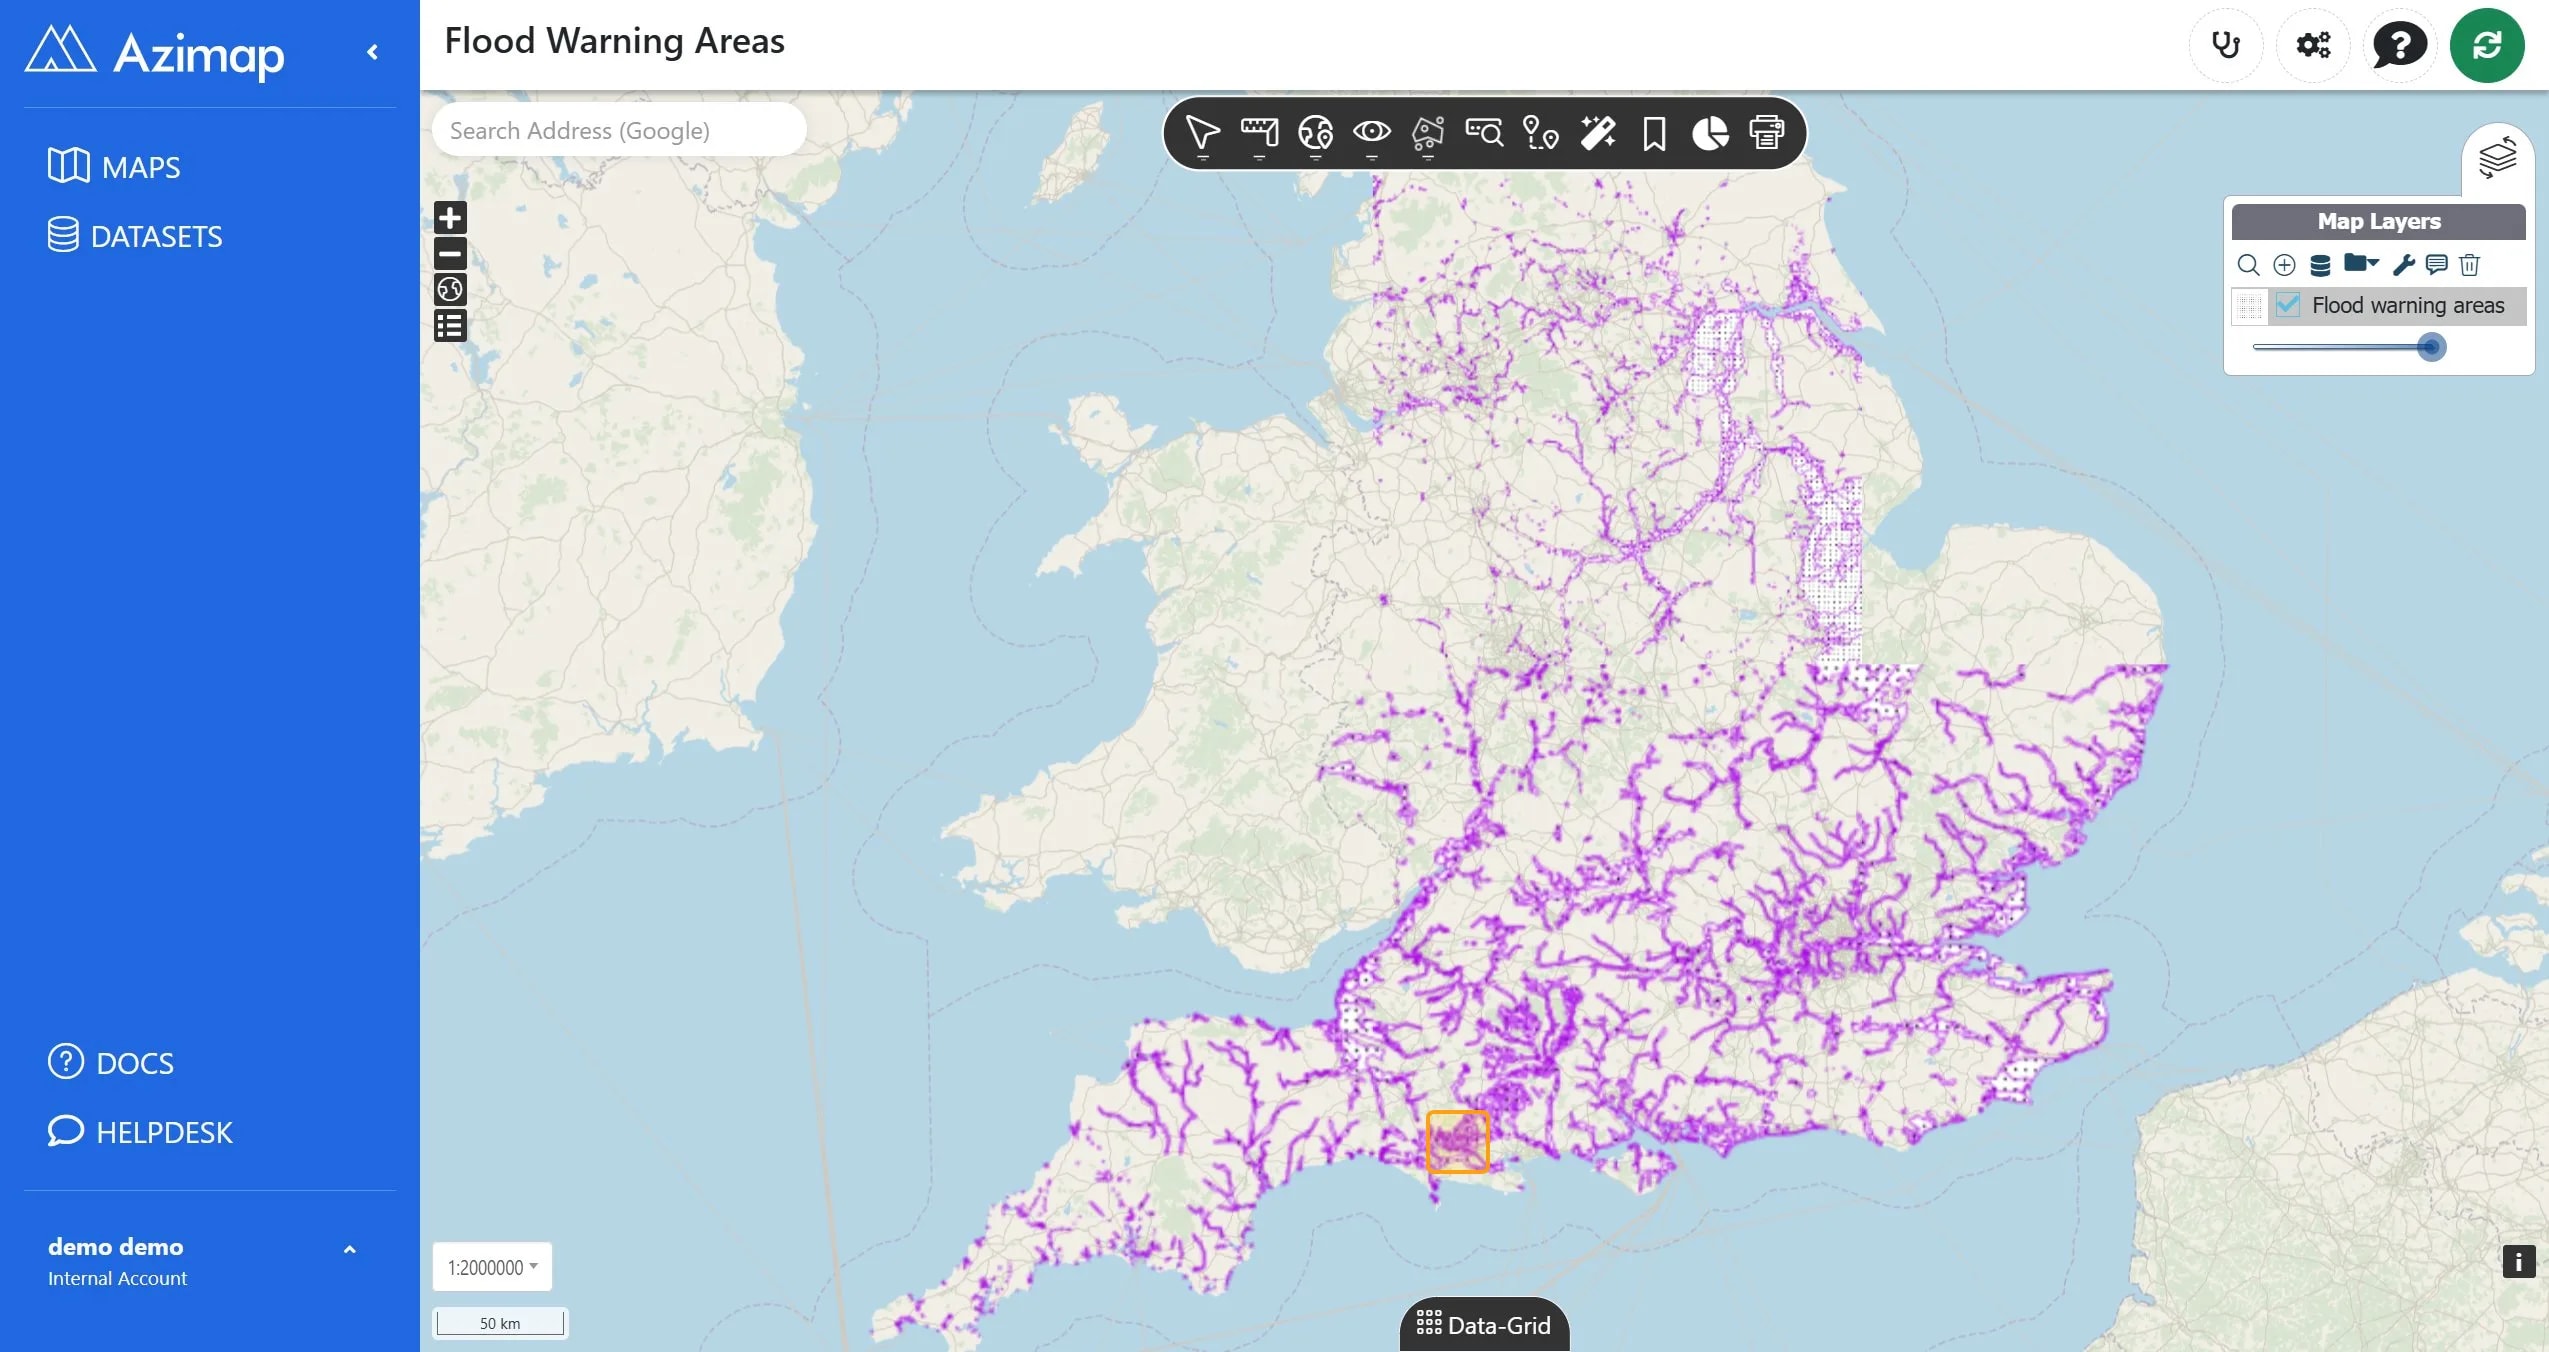This screenshot has width=2549, height=1352.
Task: Open the HELPDESK link
Action: [x=140, y=1132]
